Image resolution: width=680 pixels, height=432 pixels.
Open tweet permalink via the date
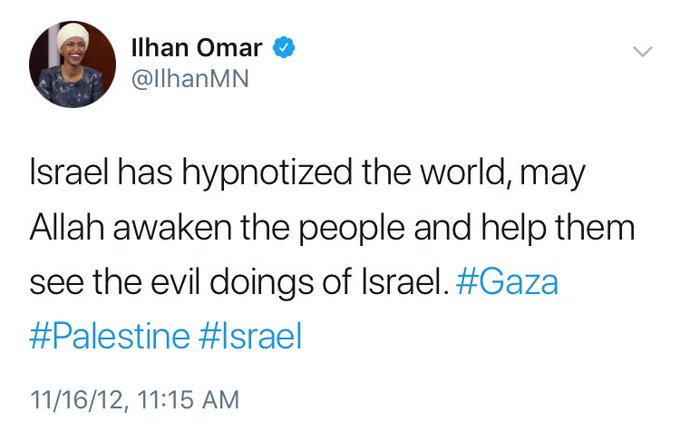pyautogui.click(x=134, y=399)
